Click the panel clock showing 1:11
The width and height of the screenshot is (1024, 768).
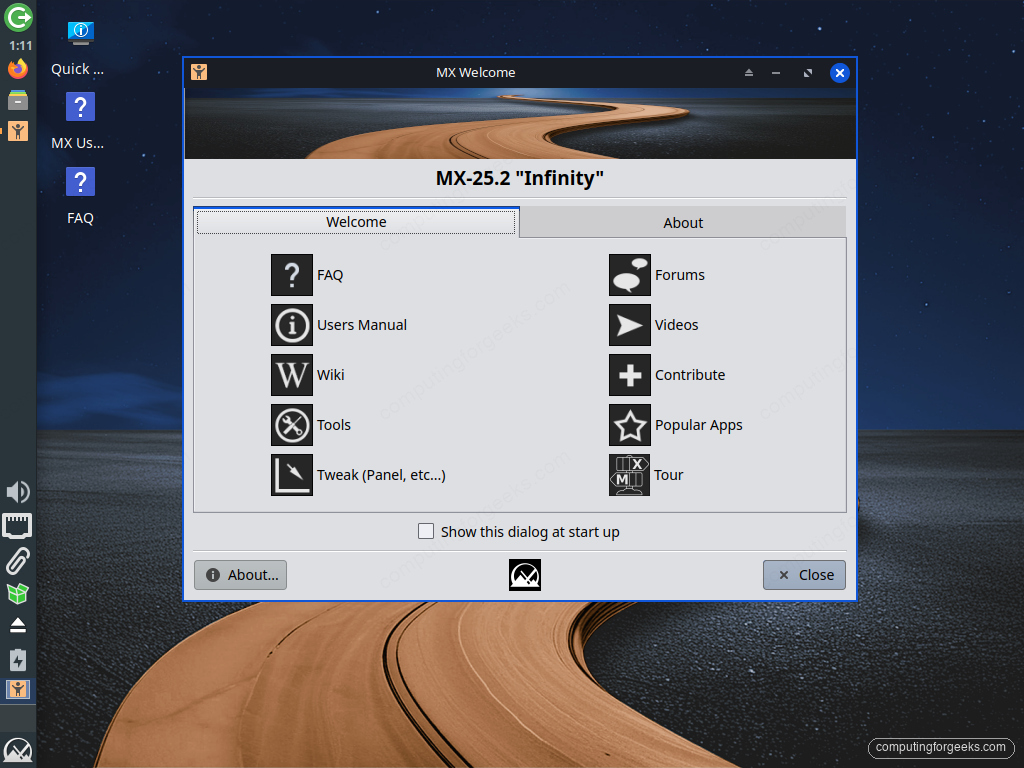tap(20, 46)
